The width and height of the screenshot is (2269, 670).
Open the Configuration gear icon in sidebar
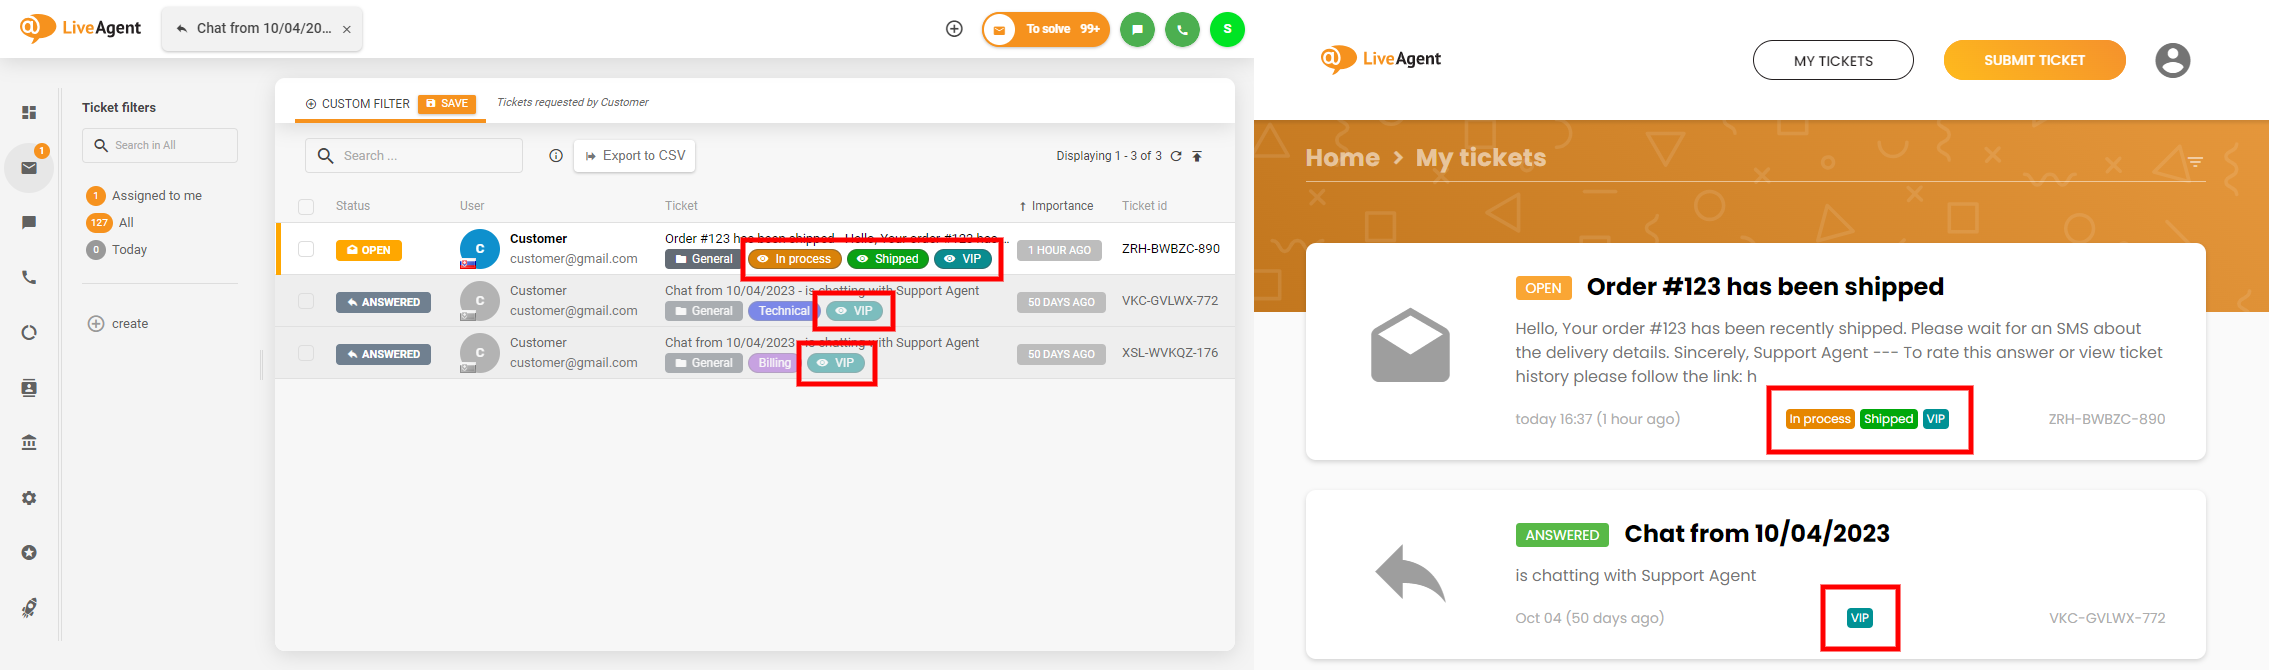point(29,498)
